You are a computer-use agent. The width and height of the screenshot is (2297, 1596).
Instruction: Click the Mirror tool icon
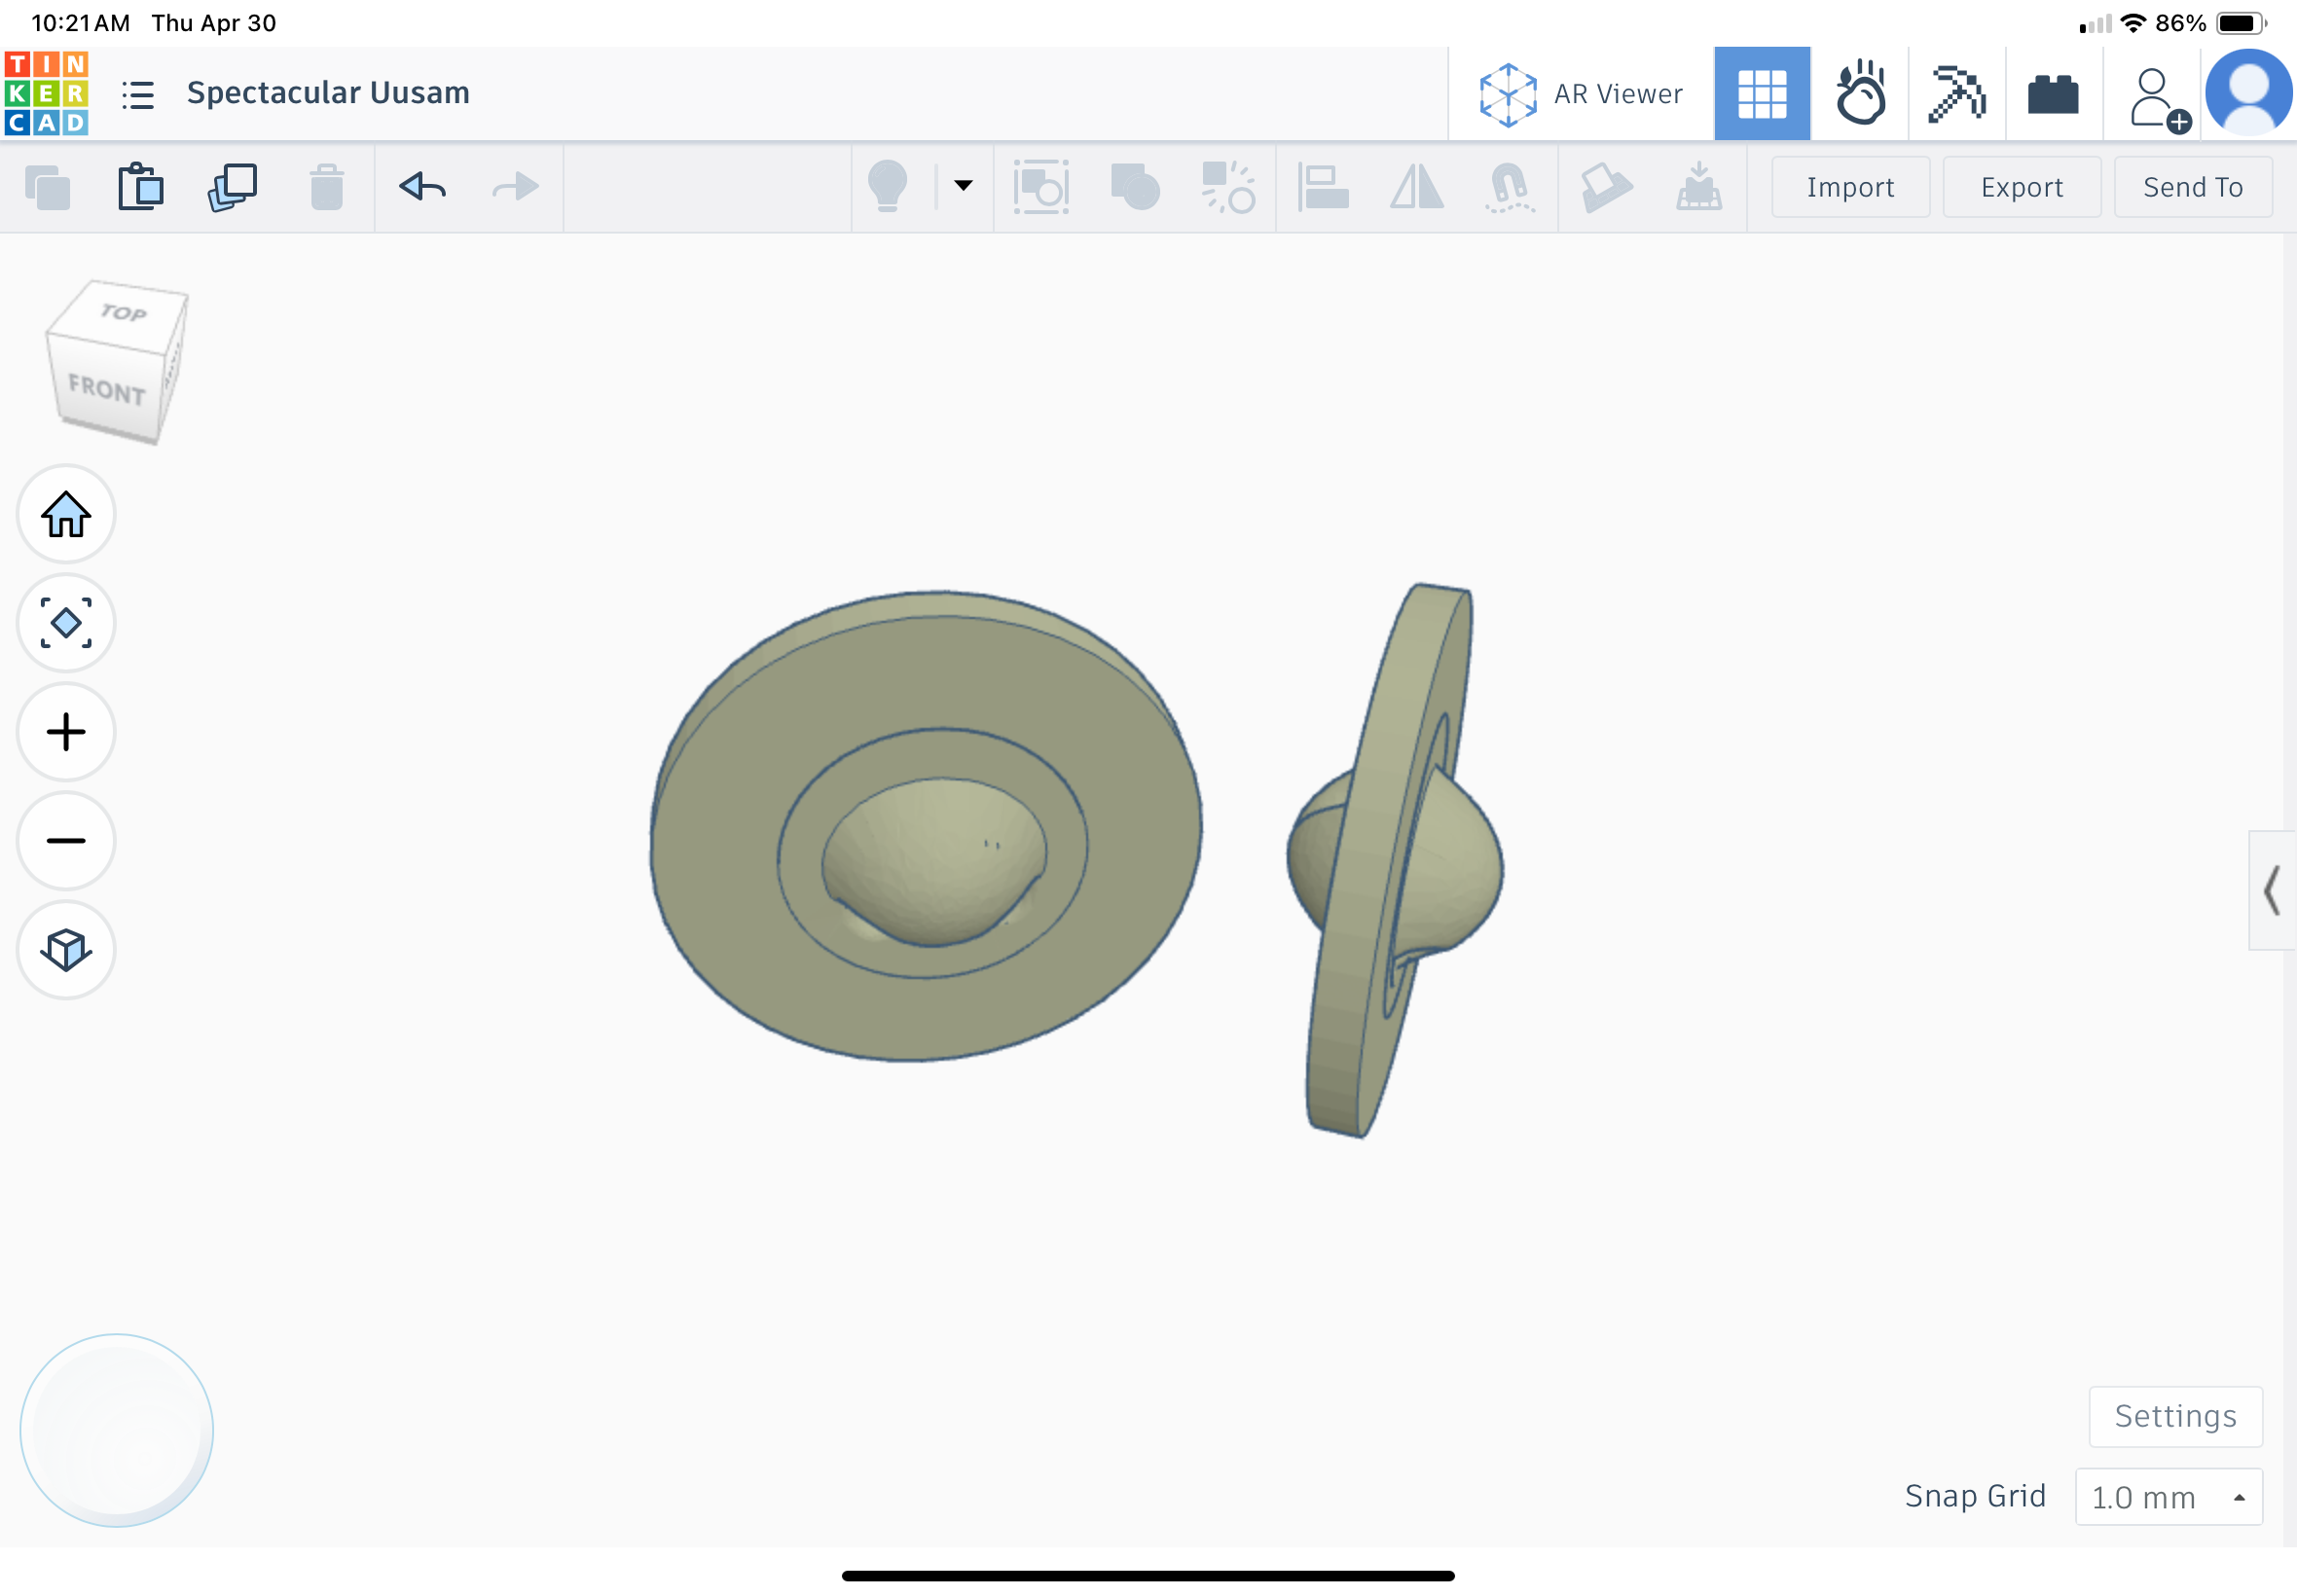point(1417,187)
